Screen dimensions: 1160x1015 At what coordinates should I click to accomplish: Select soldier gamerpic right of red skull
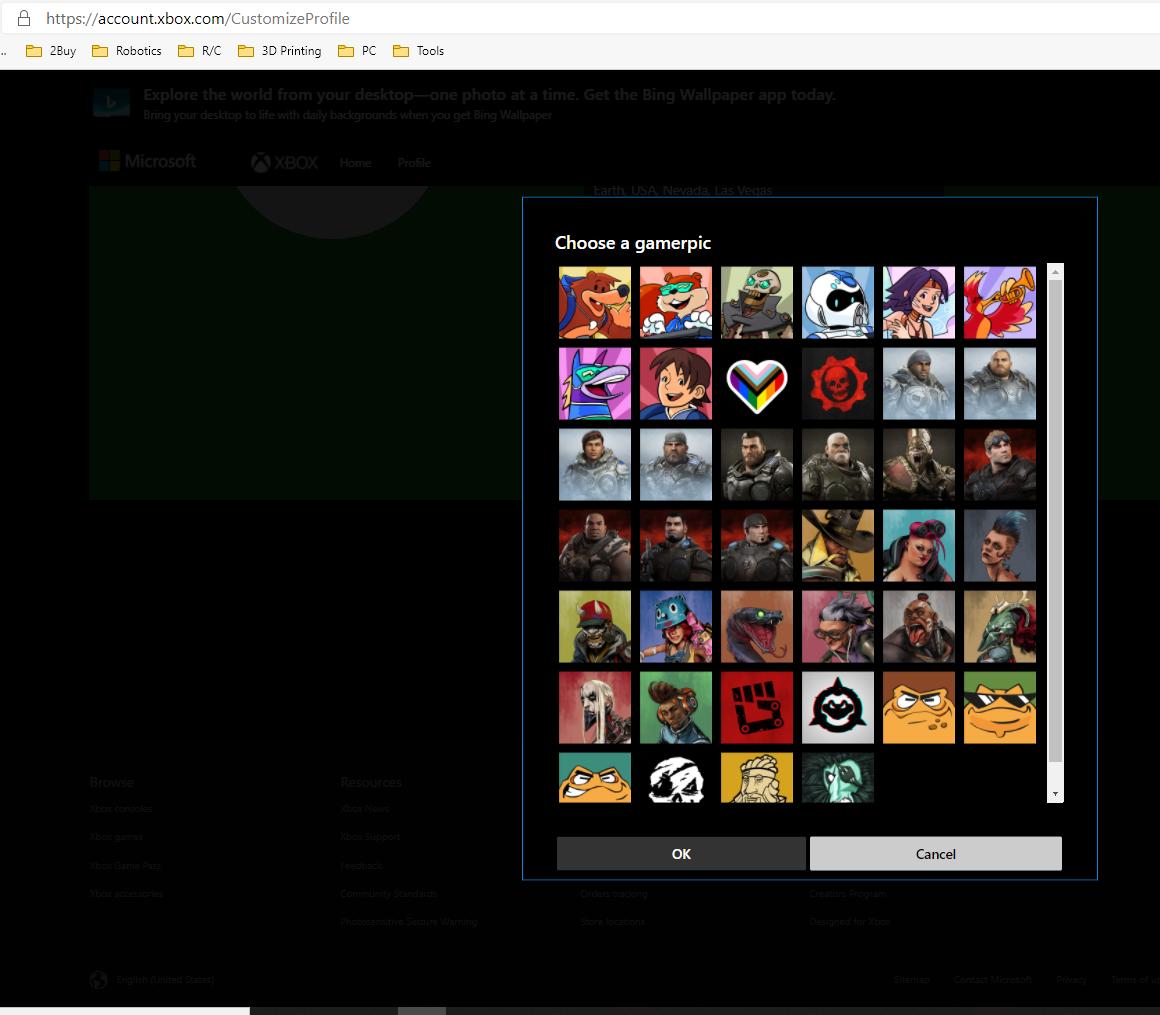coord(919,384)
